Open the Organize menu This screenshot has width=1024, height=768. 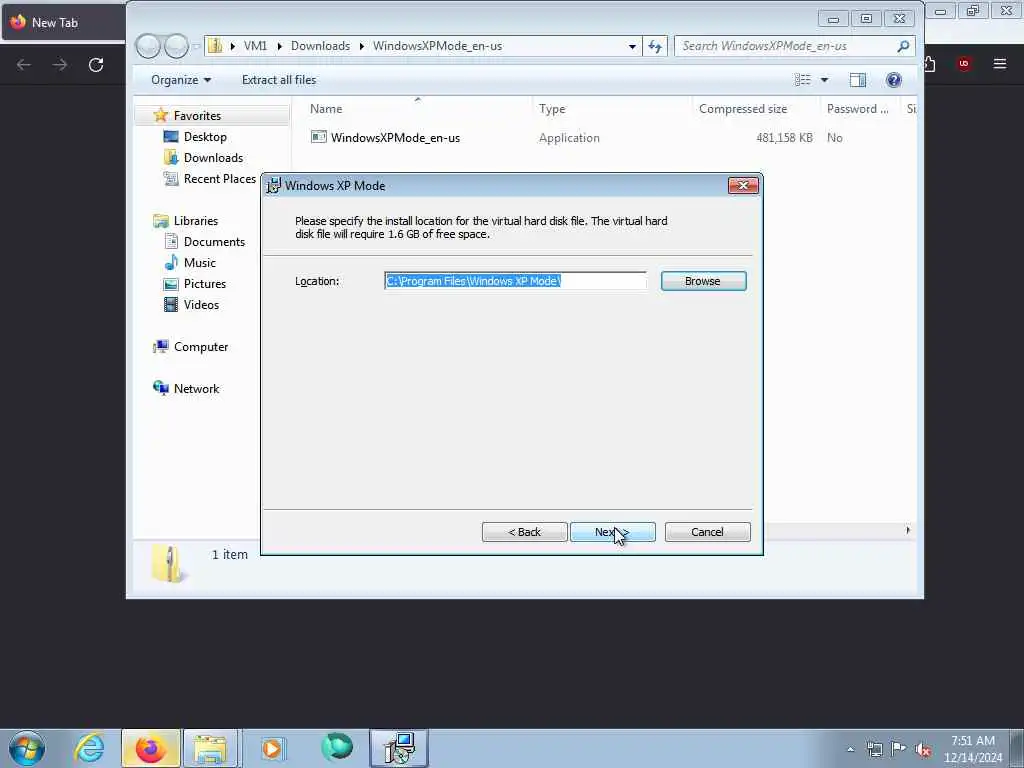point(181,80)
